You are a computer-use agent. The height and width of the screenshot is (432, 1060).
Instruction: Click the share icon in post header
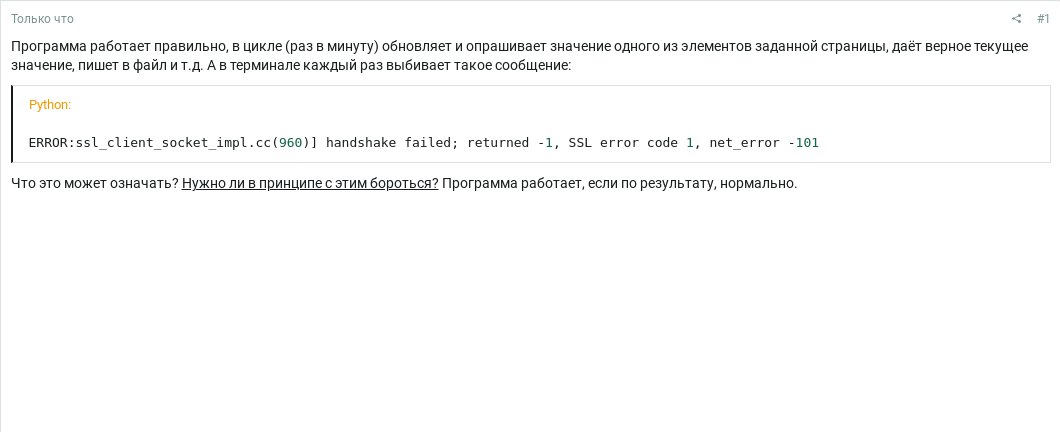point(1017,19)
